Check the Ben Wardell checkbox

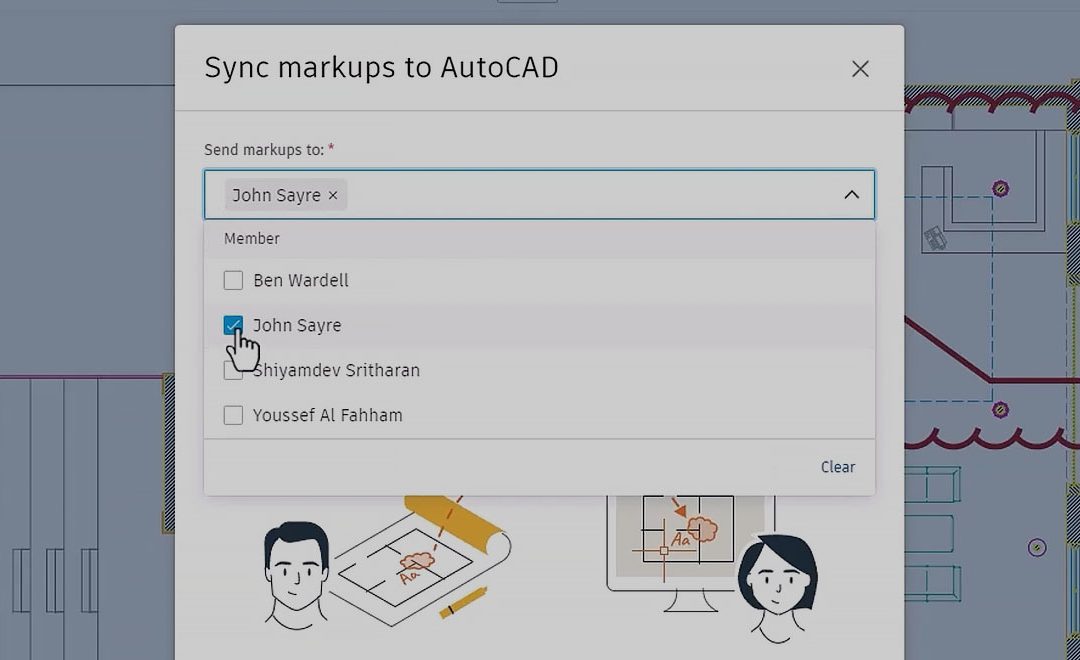(x=233, y=280)
